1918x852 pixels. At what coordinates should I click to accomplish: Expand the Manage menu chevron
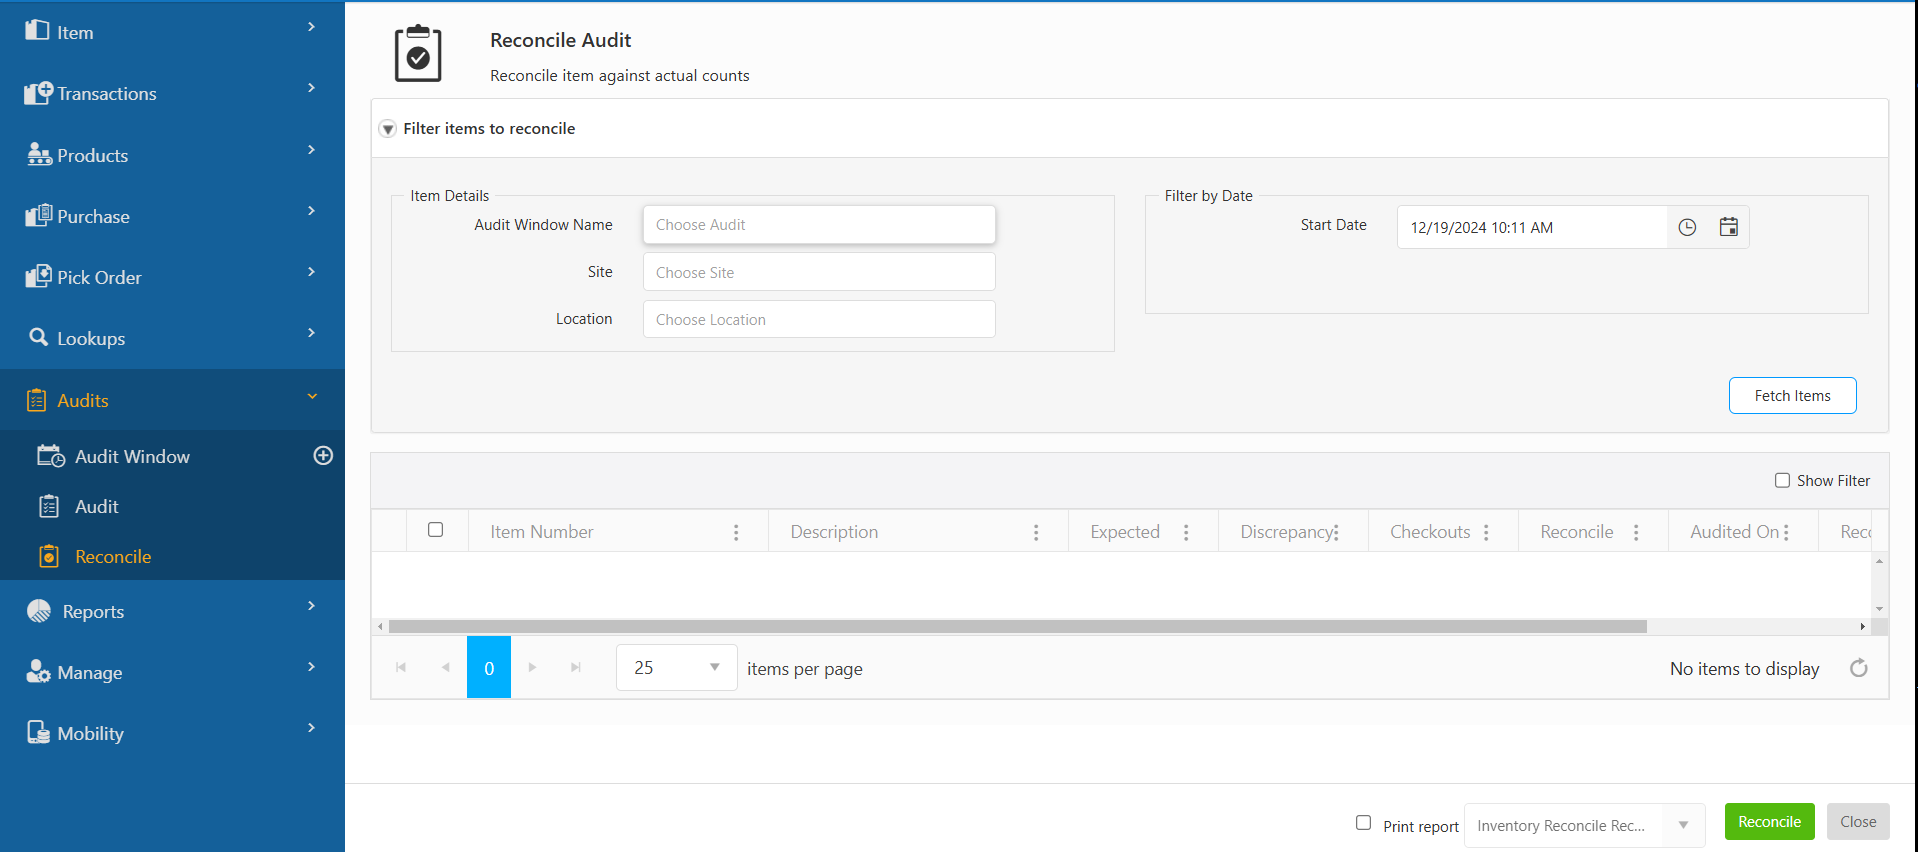click(x=312, y=667)
